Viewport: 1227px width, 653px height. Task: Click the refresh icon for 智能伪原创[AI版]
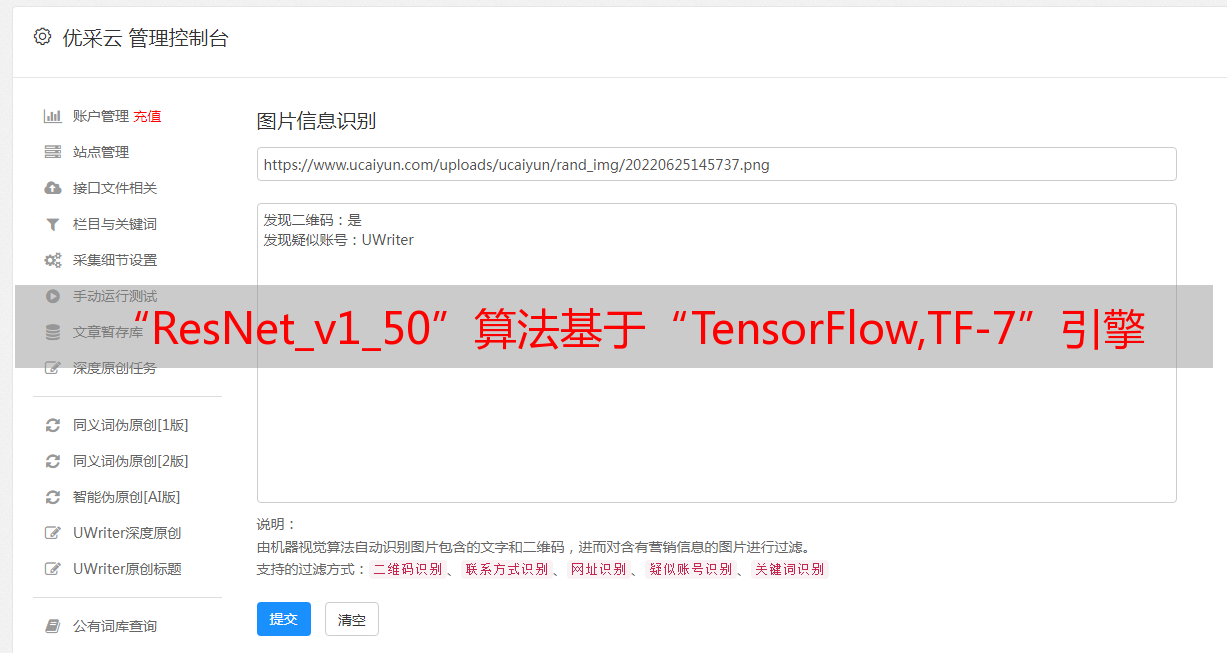click(x=53, y=497)
